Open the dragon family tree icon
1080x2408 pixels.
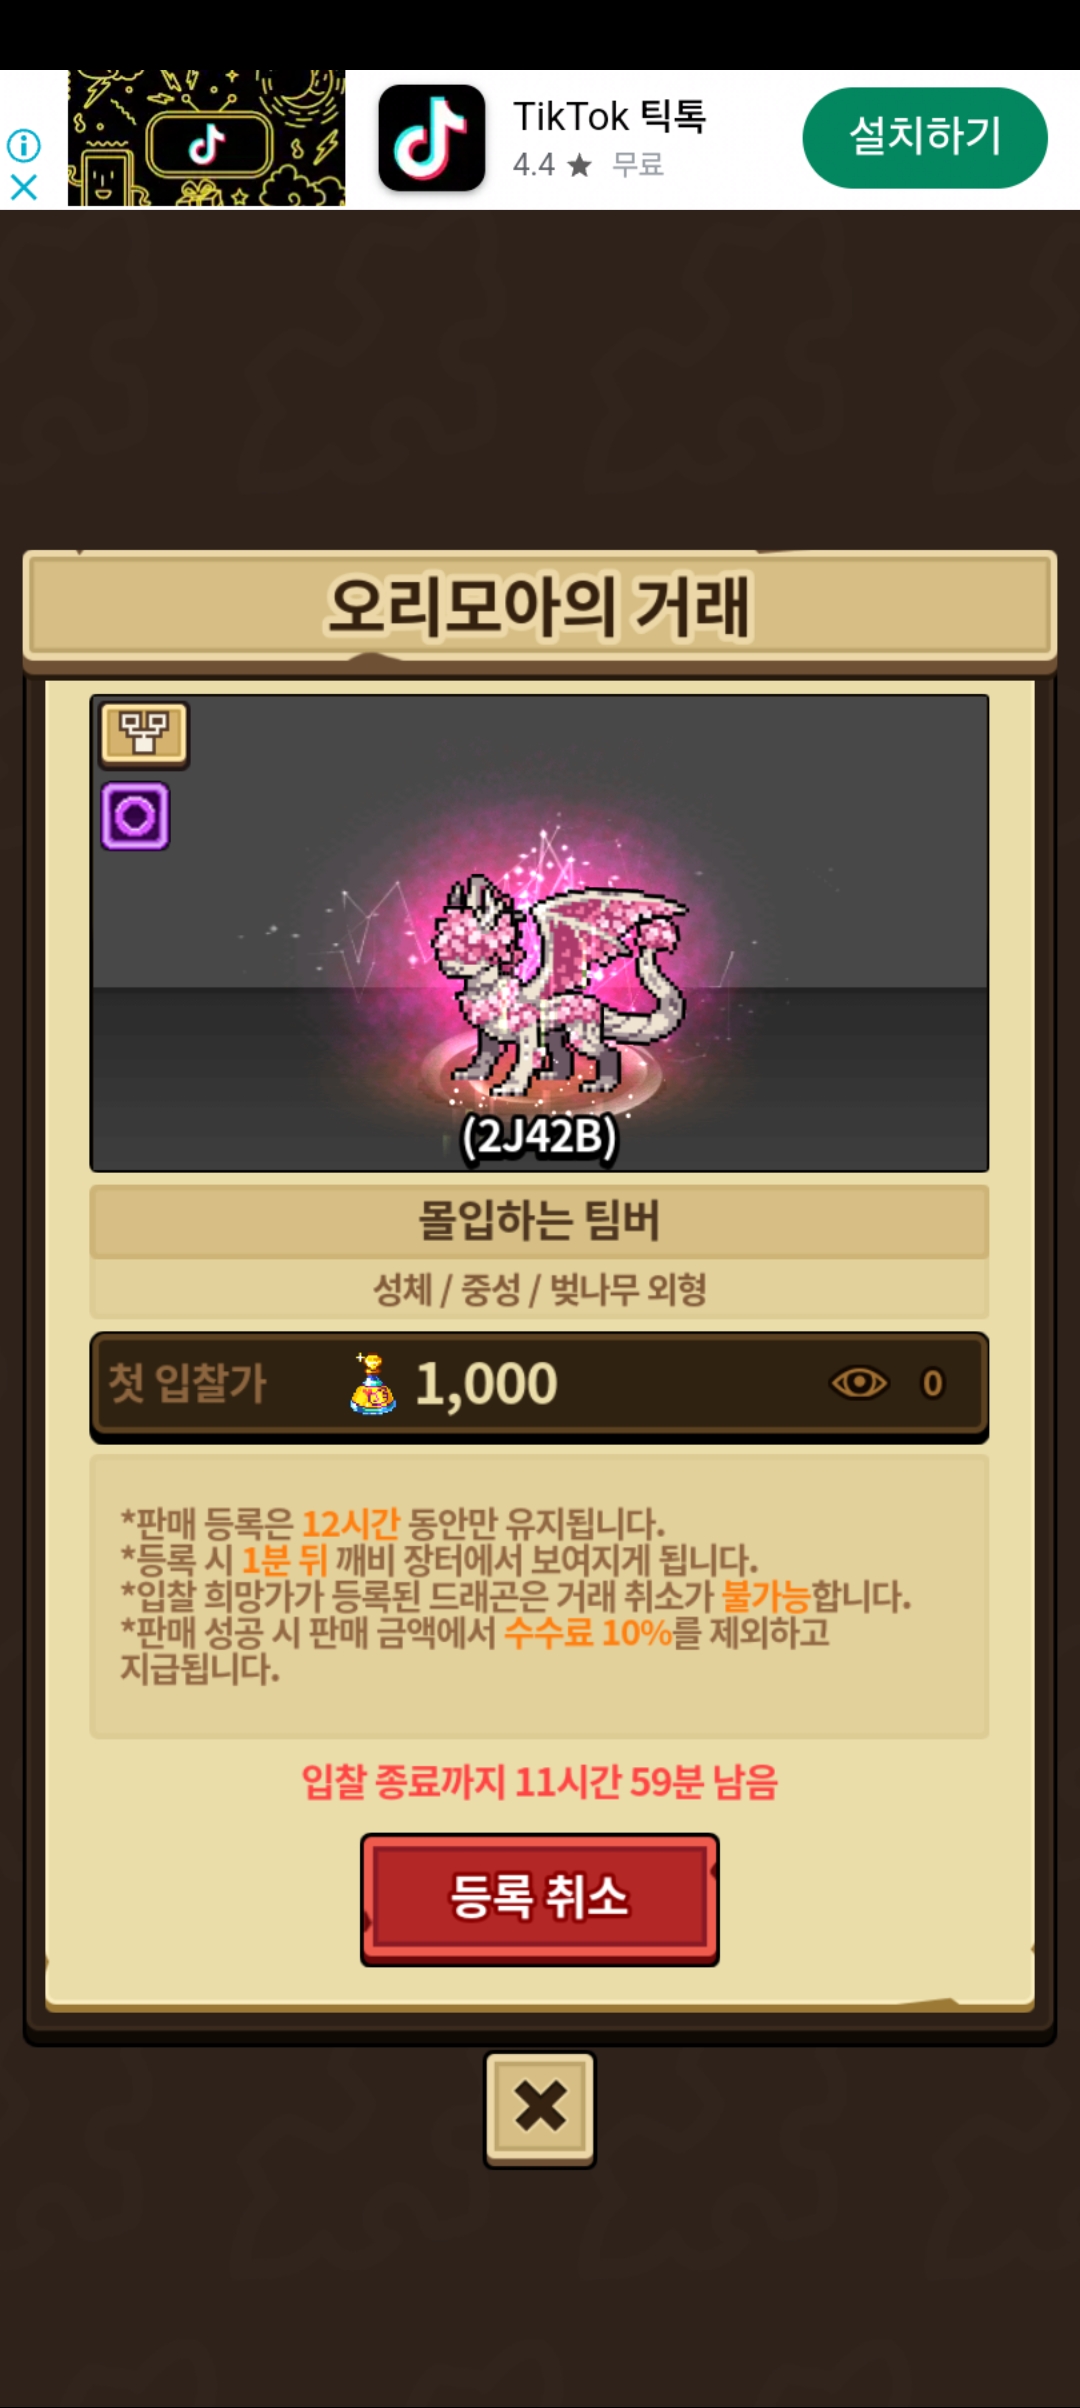pyautogui.click(x=144, y=734)
